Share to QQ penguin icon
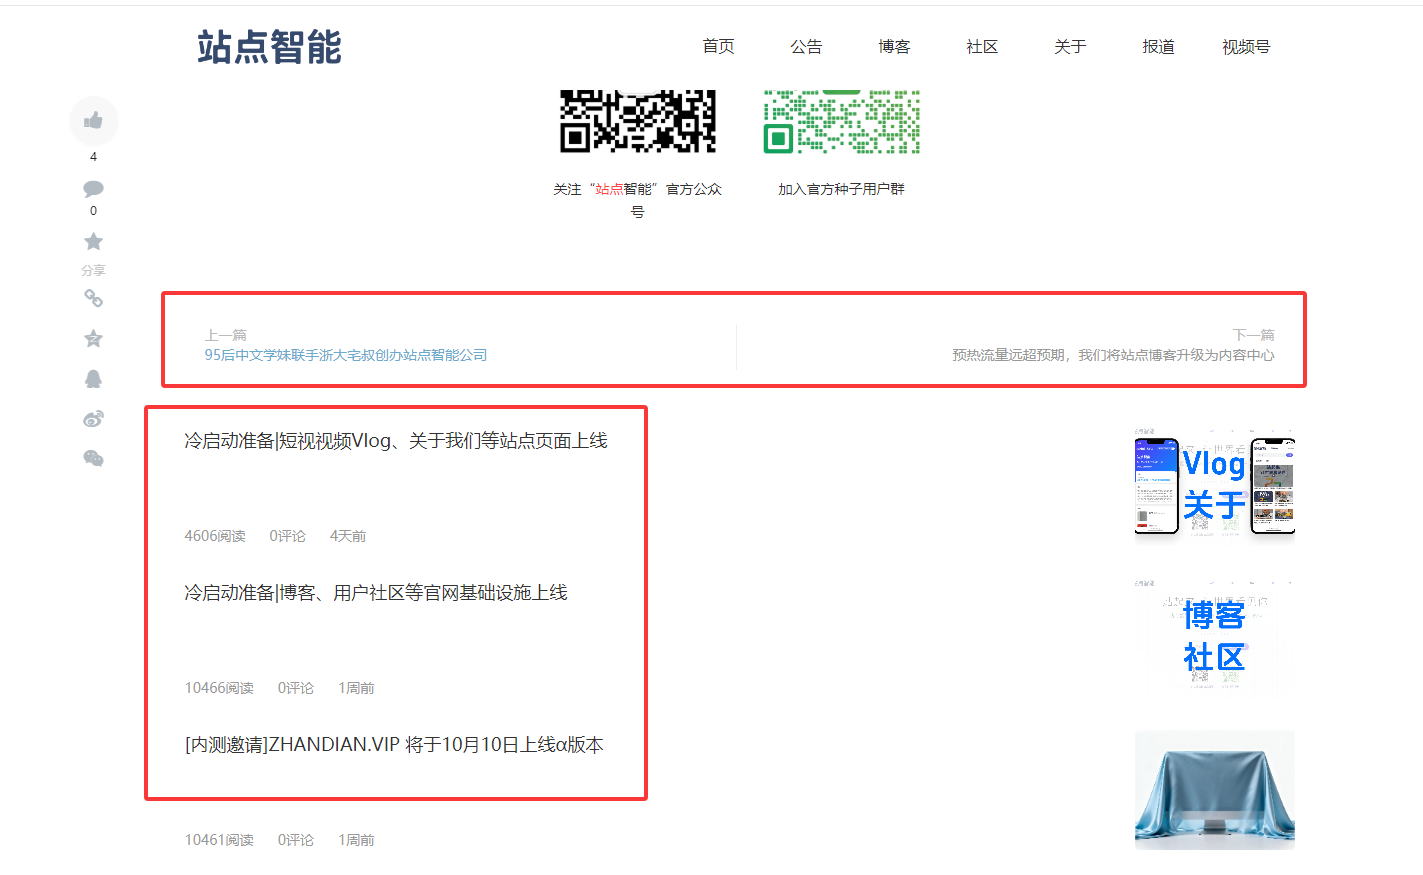 (94, 378)
